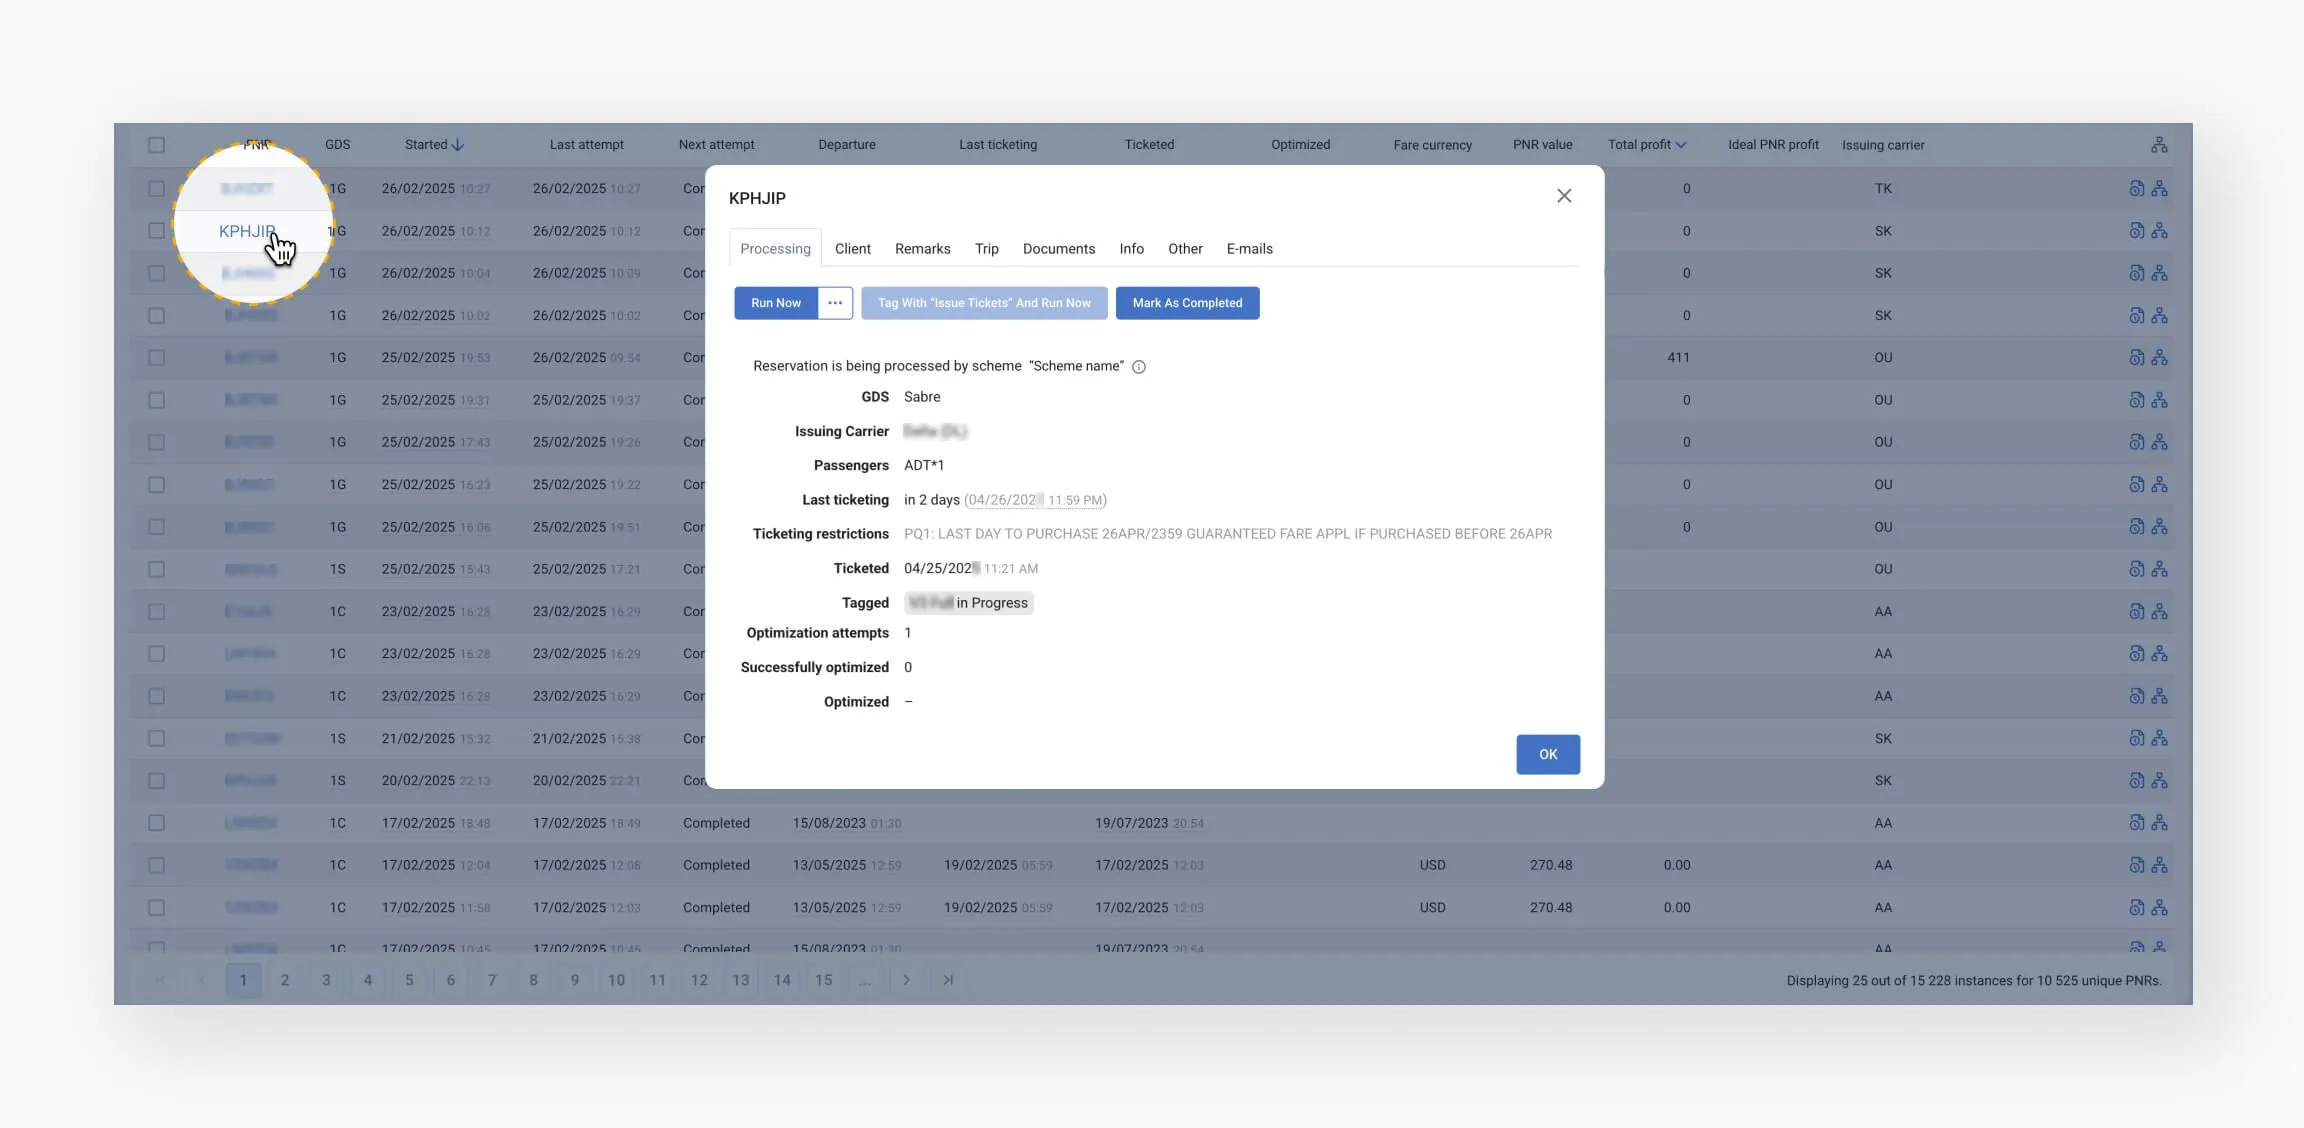Viewport: 2304px width, 1128px height.
Task: Expand the Total profit column dropdown
Action: (x=1681, y=145)
